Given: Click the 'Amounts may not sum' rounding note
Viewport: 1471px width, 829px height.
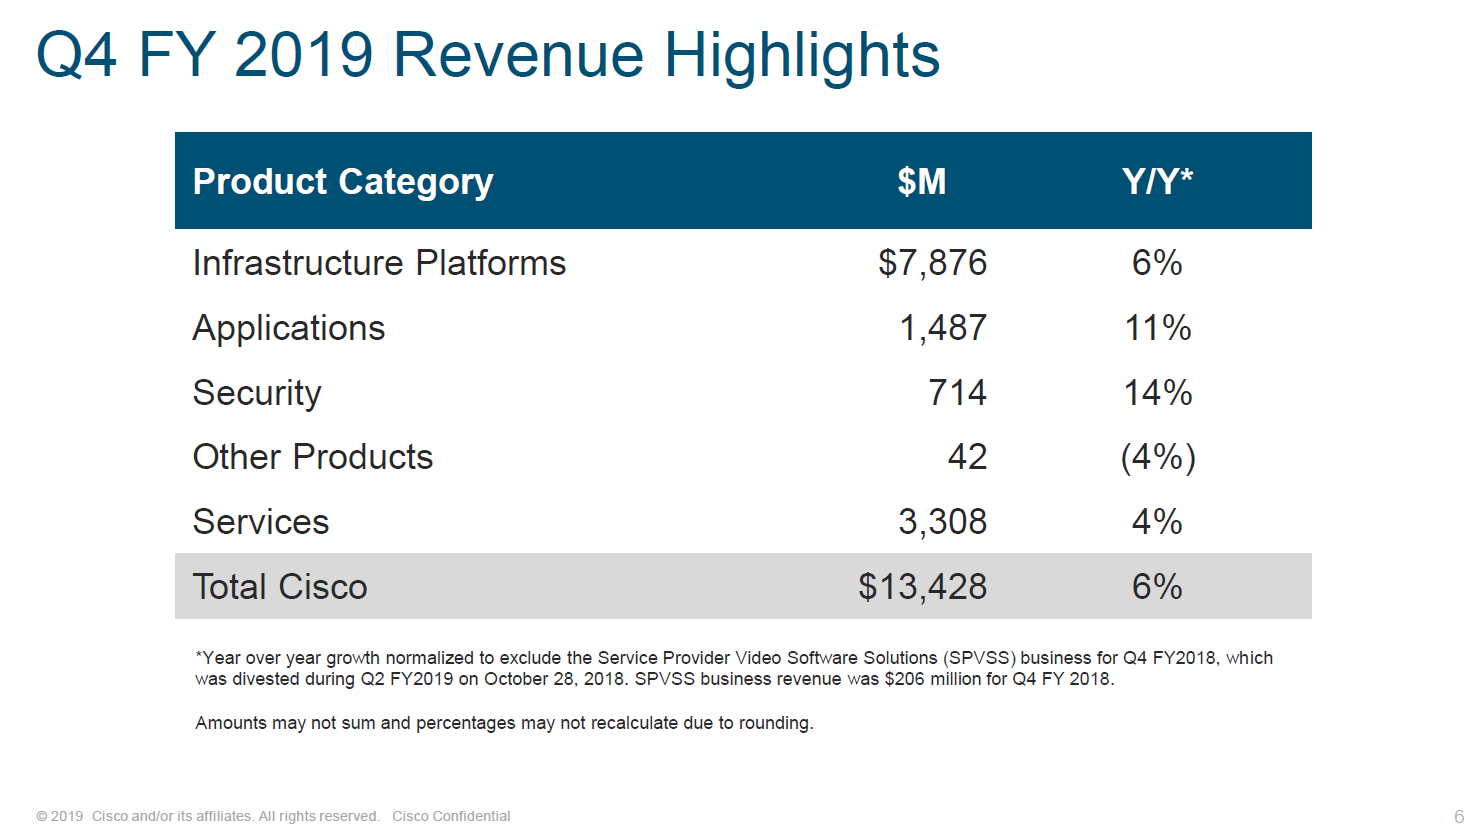Looking at the screenshot, I should coord(504,723).
